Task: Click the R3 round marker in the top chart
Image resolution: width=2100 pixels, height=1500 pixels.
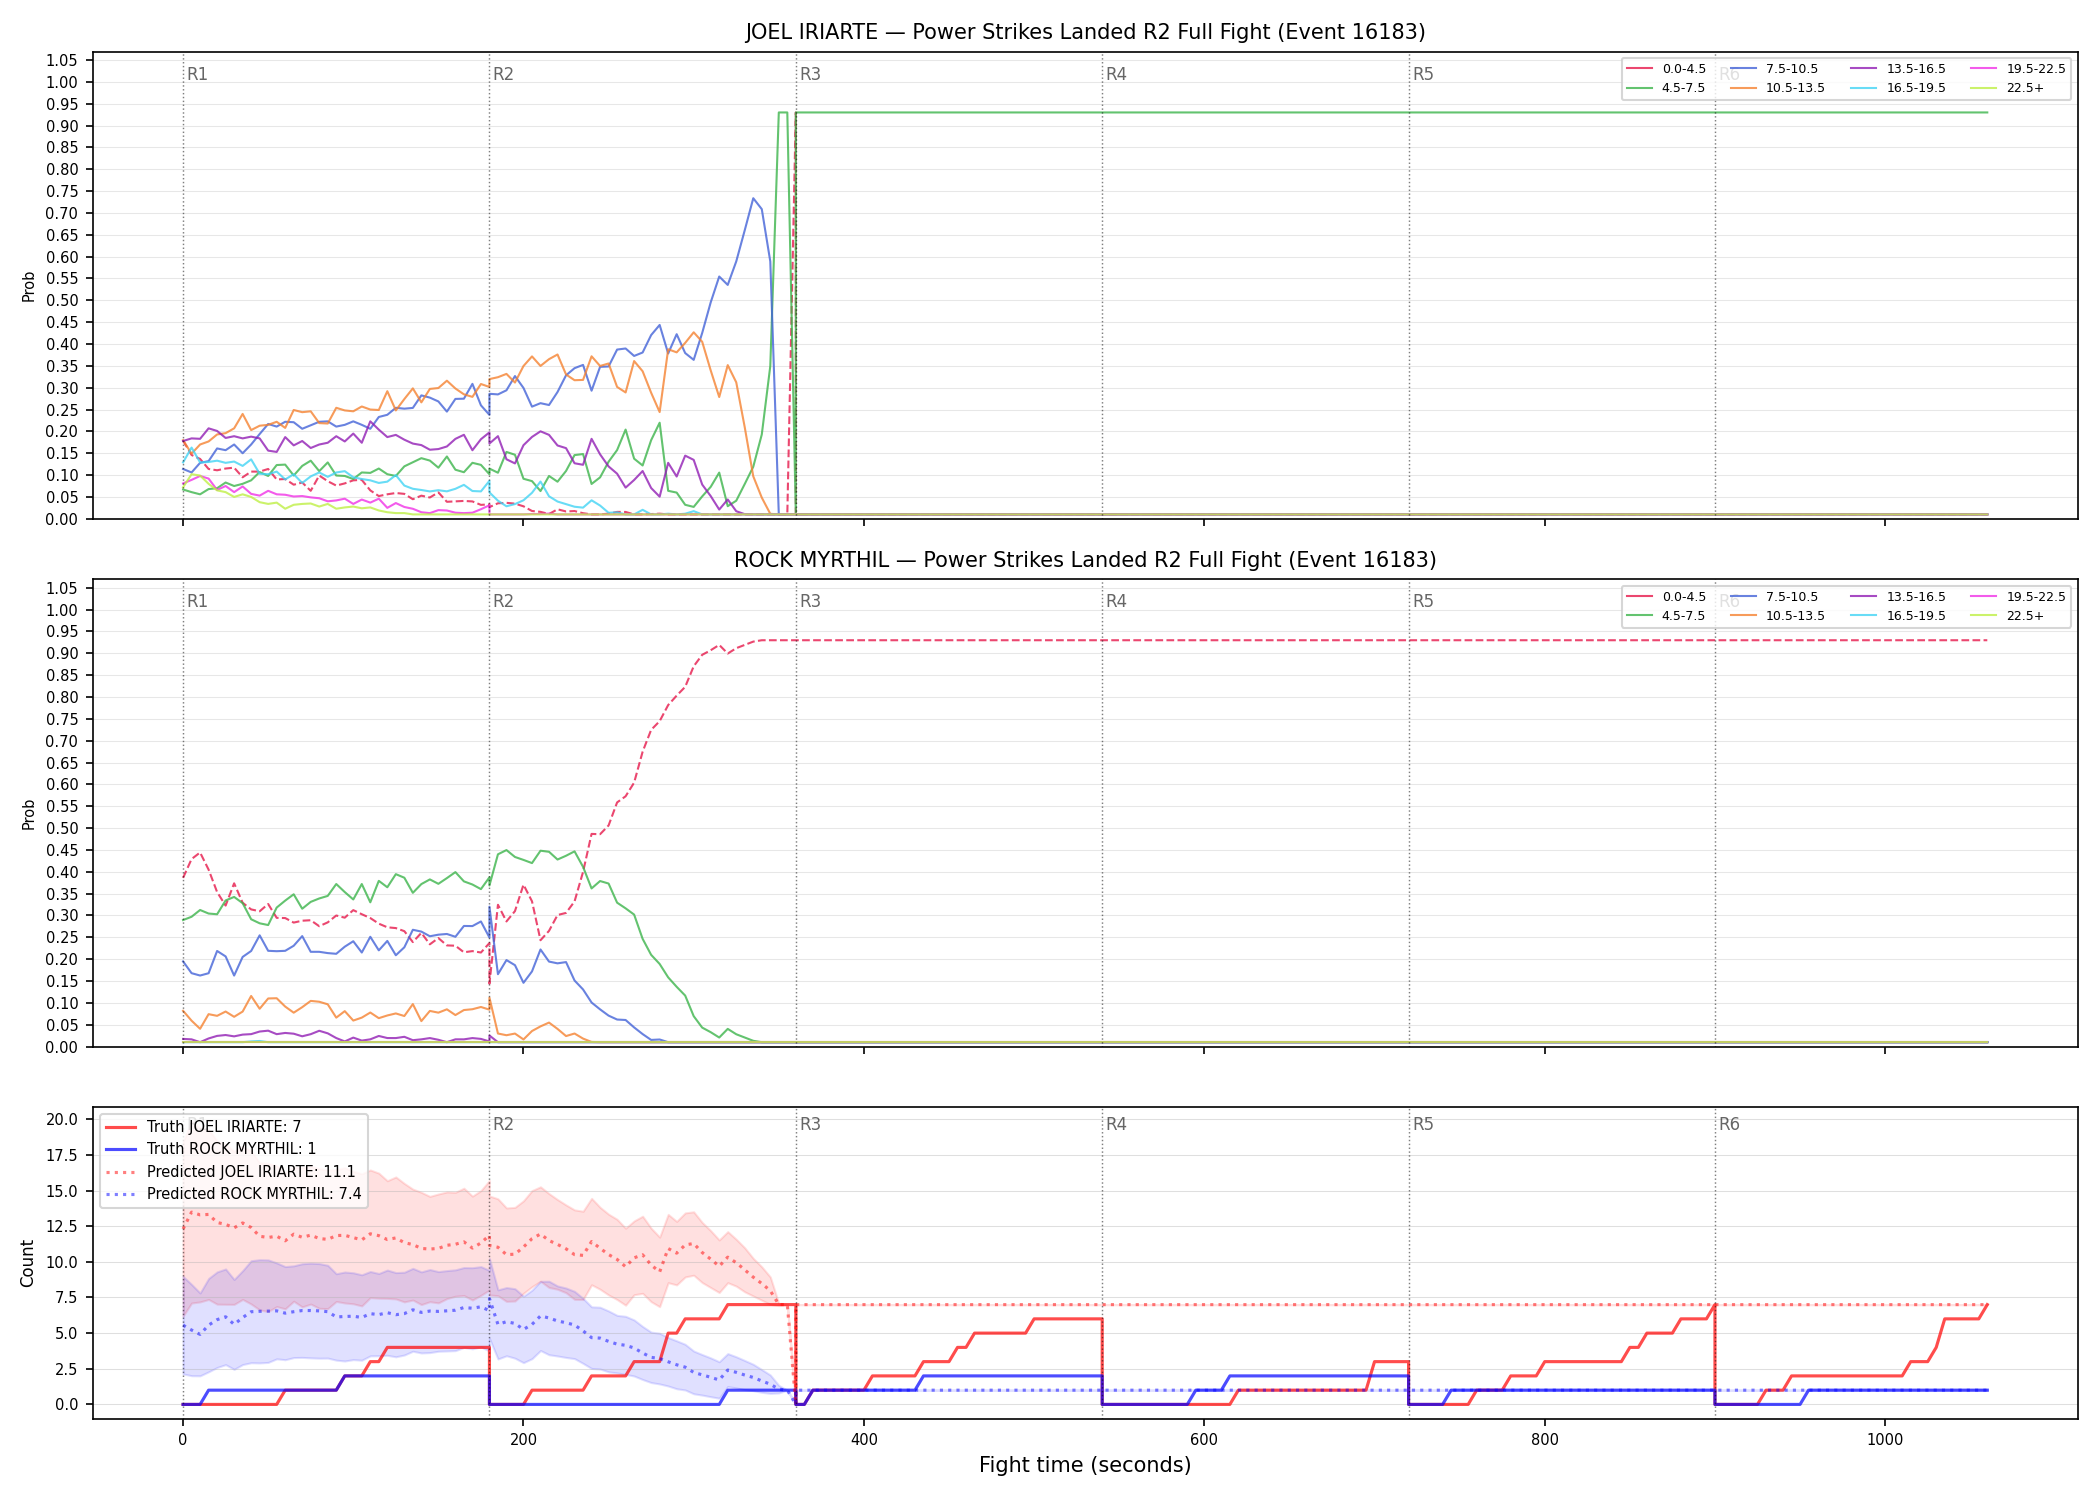Action: 810,74
